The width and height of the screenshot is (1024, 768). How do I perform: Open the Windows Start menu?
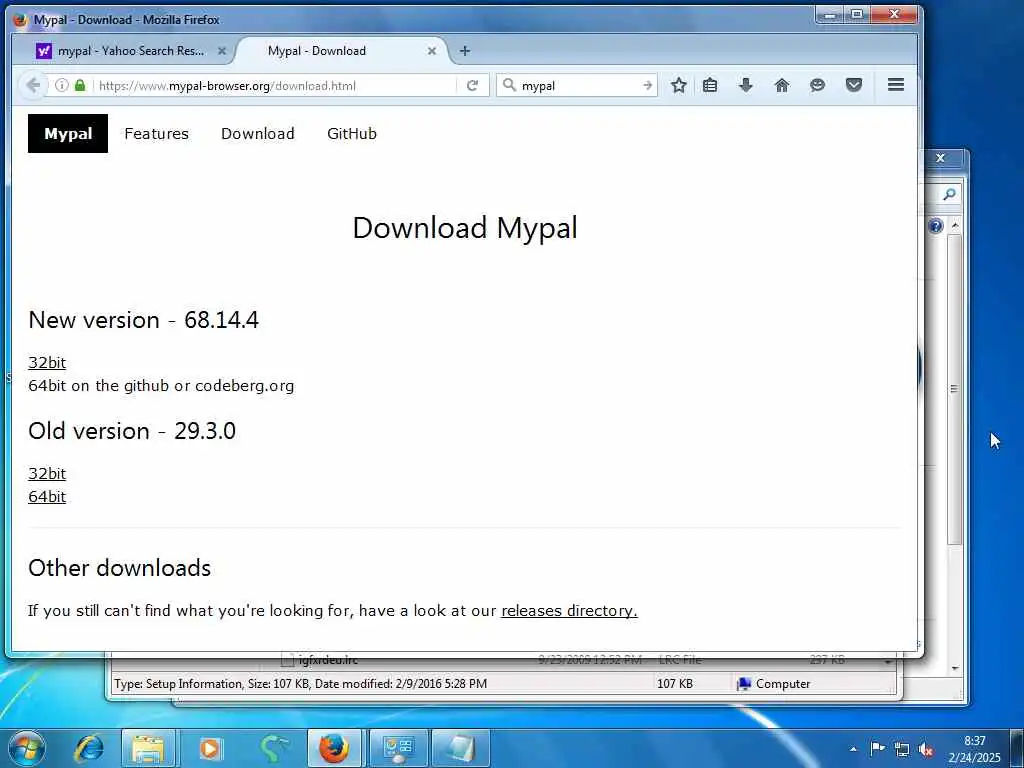pos(26,748)
